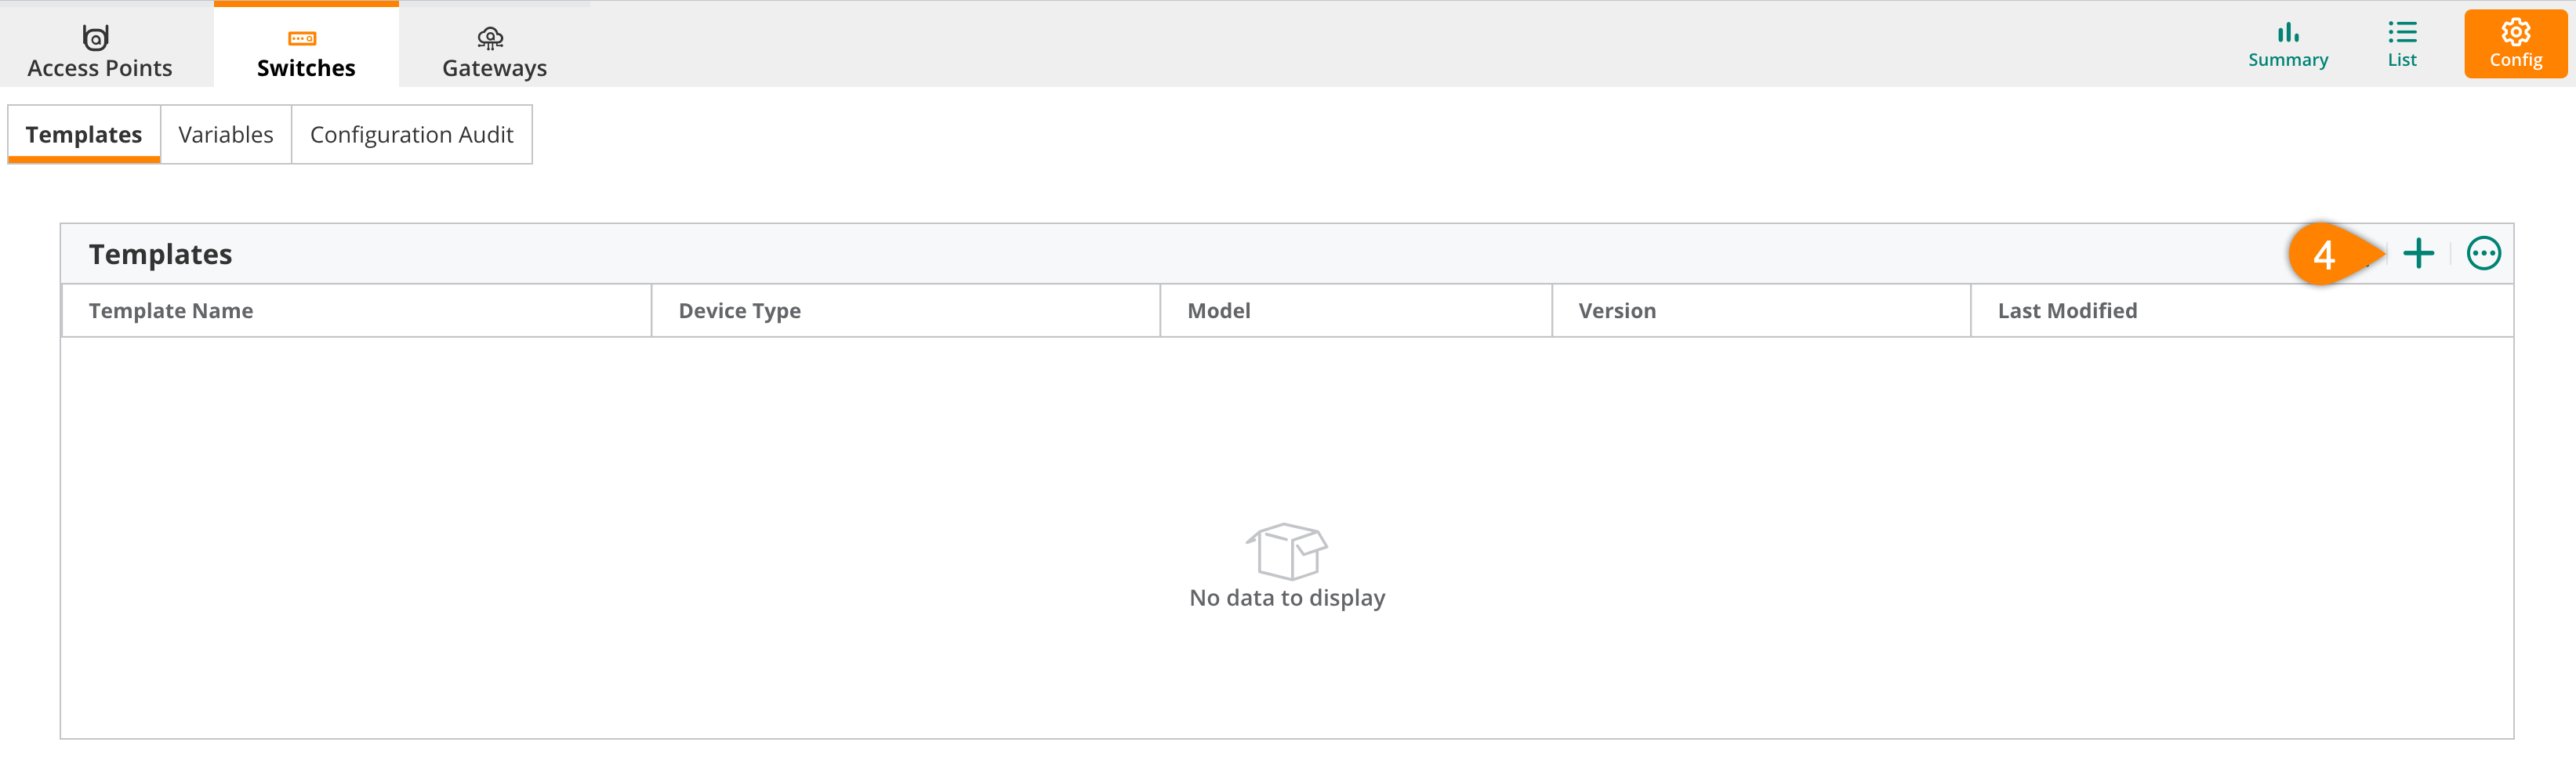Open the Variables sub-tab
This screenshot has height=782, width=2576.
tap(226, 134)
